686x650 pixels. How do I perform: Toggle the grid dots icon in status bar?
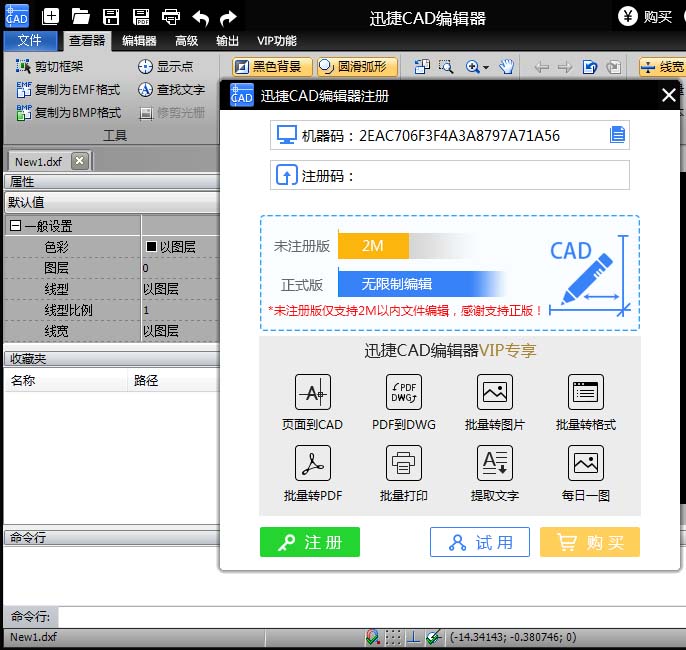[x=393, y=637]
